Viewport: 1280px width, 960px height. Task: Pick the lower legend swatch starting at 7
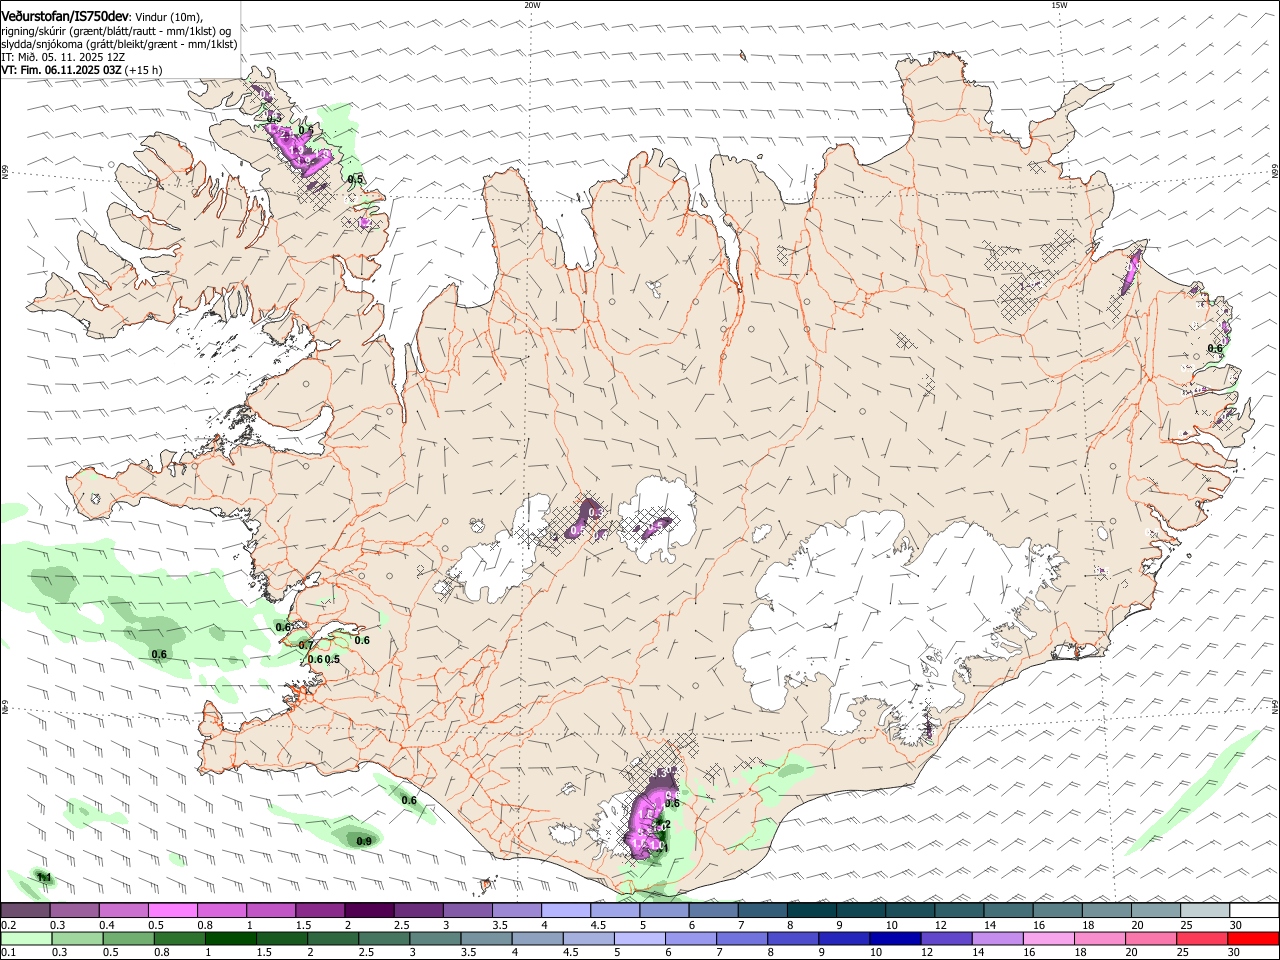click(x=741, y=938)
